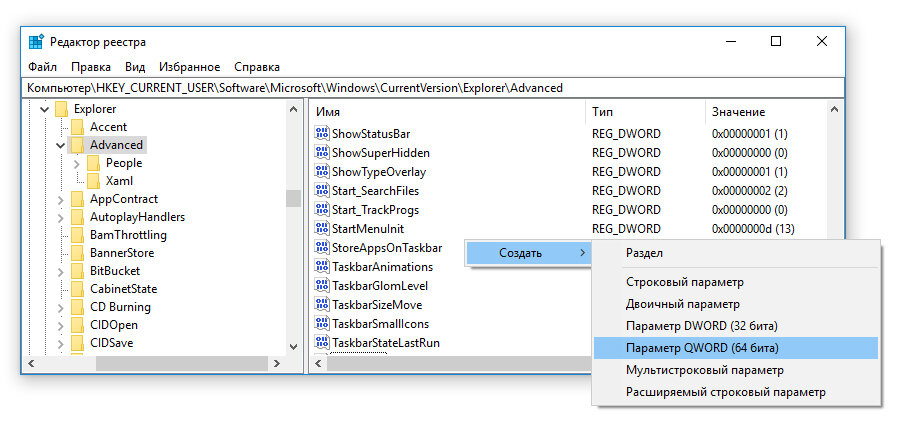Click the BannerStore folder icon
This screenshot has width=906, height=436.
(x=77, y=253)
